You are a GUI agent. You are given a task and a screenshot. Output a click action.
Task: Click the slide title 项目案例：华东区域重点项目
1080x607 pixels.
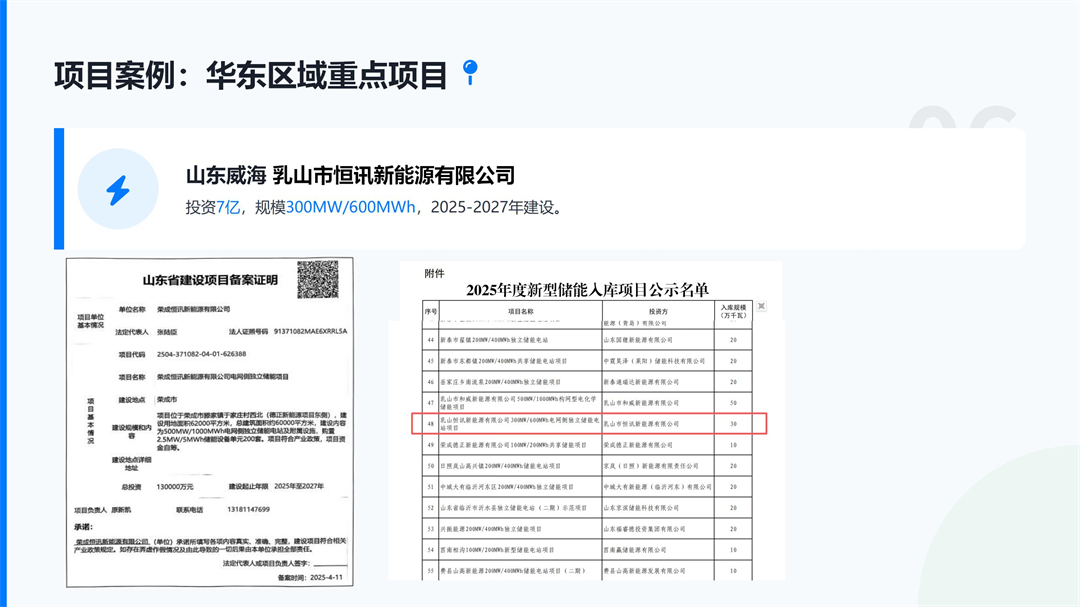(x=251, y=75)
